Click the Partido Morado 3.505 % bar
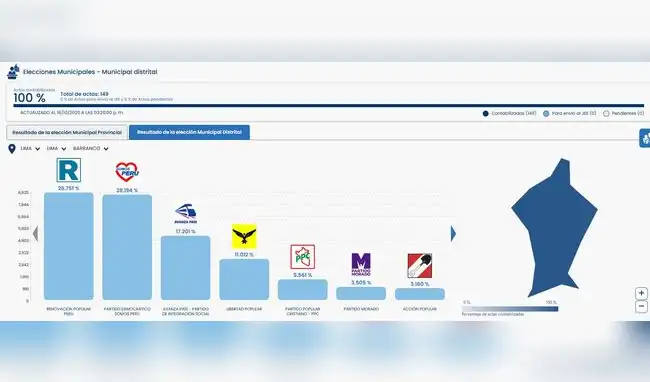650x382 pixels. [x=361, y=293]
